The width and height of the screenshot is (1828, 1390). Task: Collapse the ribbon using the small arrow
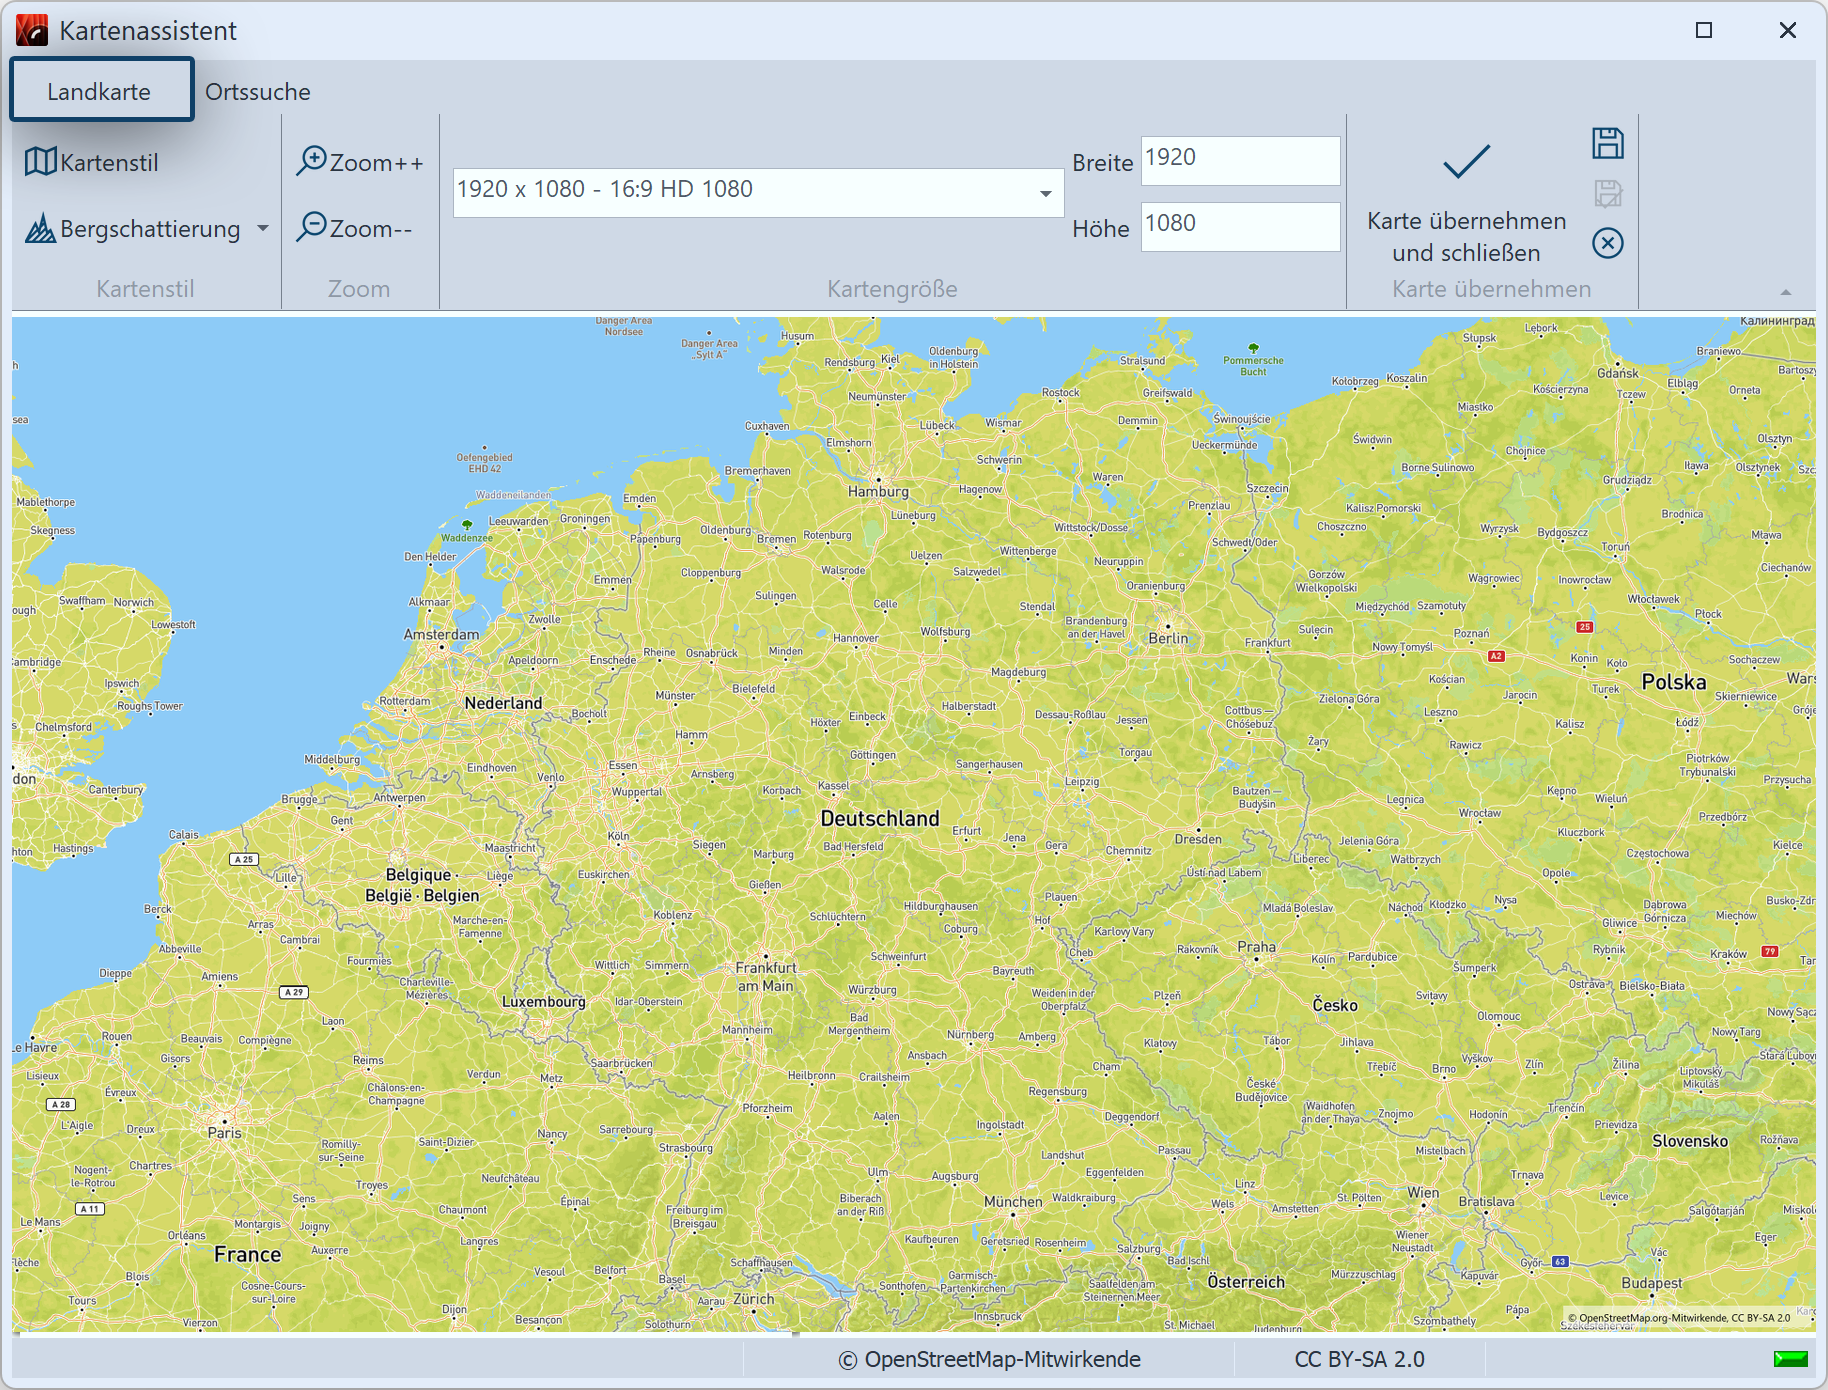coord(1784,291)
